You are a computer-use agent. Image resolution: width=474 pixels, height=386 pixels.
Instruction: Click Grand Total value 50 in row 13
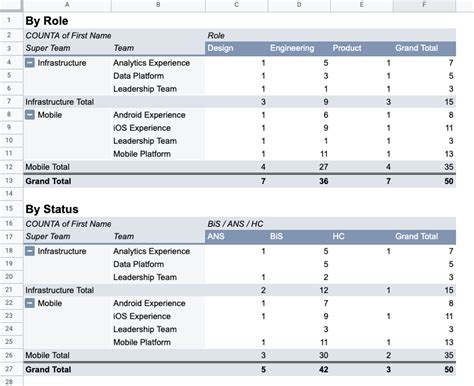(449, 181)
